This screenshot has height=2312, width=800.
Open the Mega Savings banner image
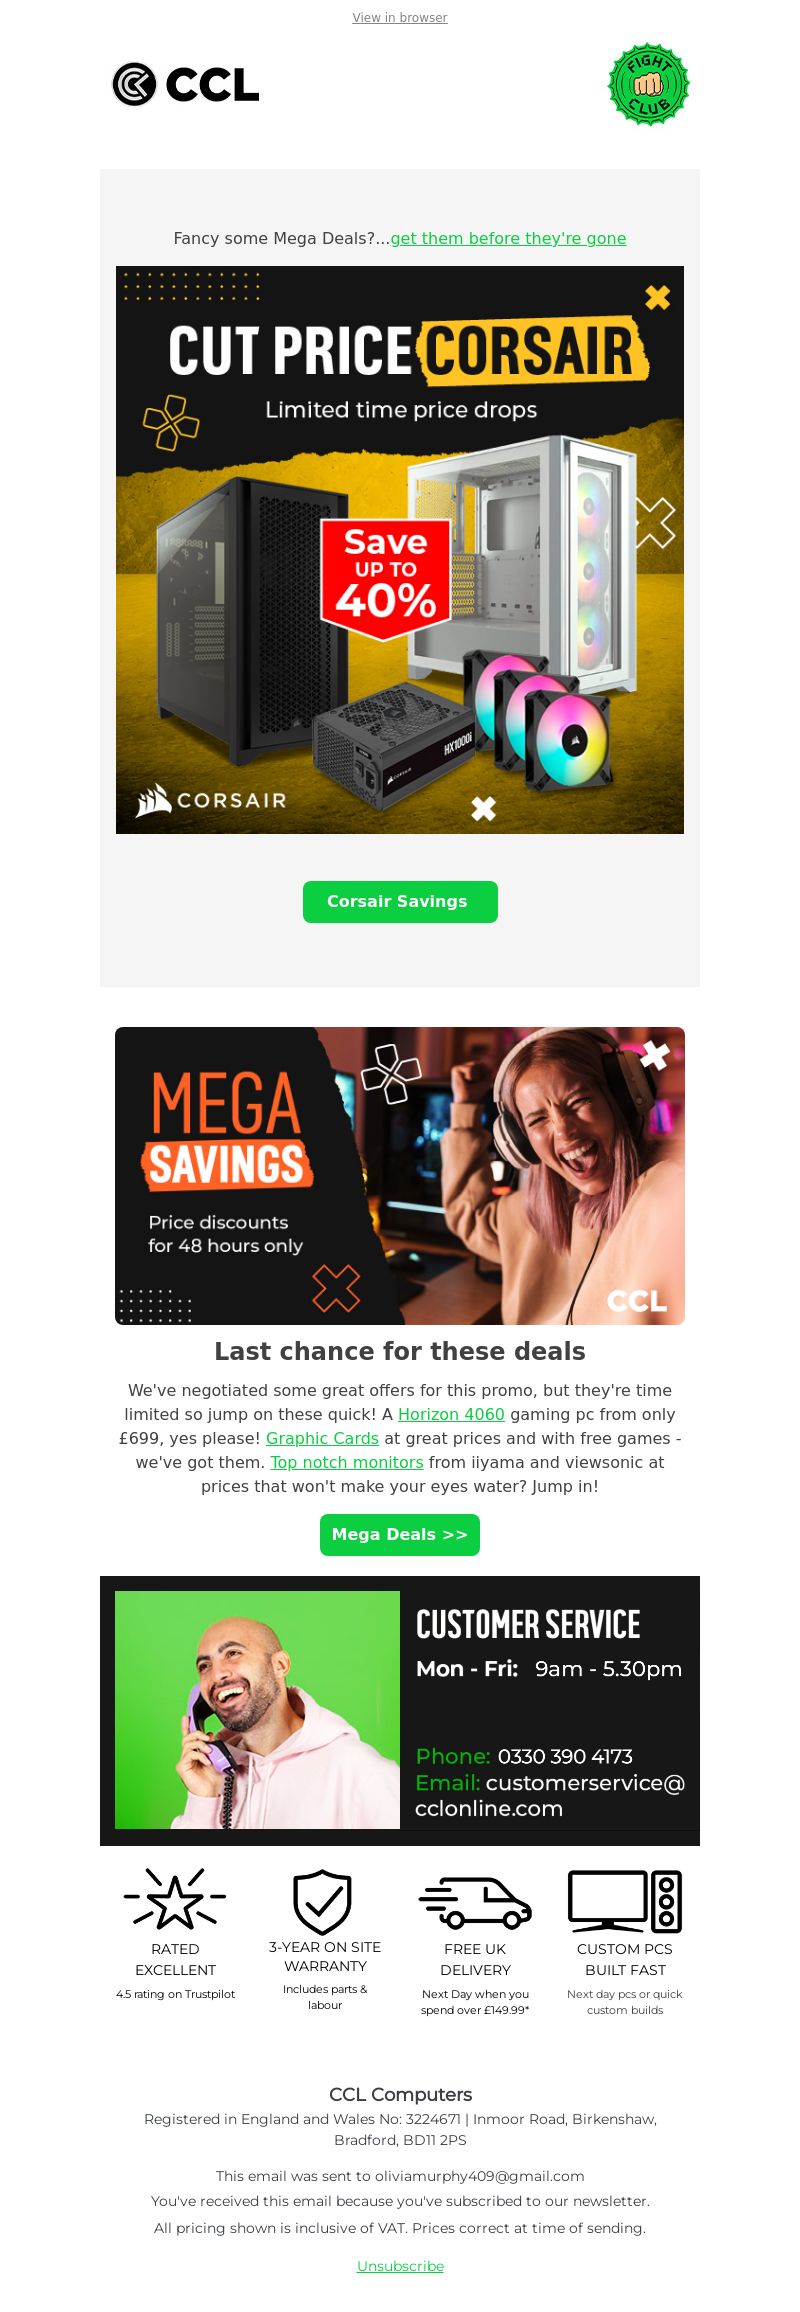400,1176
